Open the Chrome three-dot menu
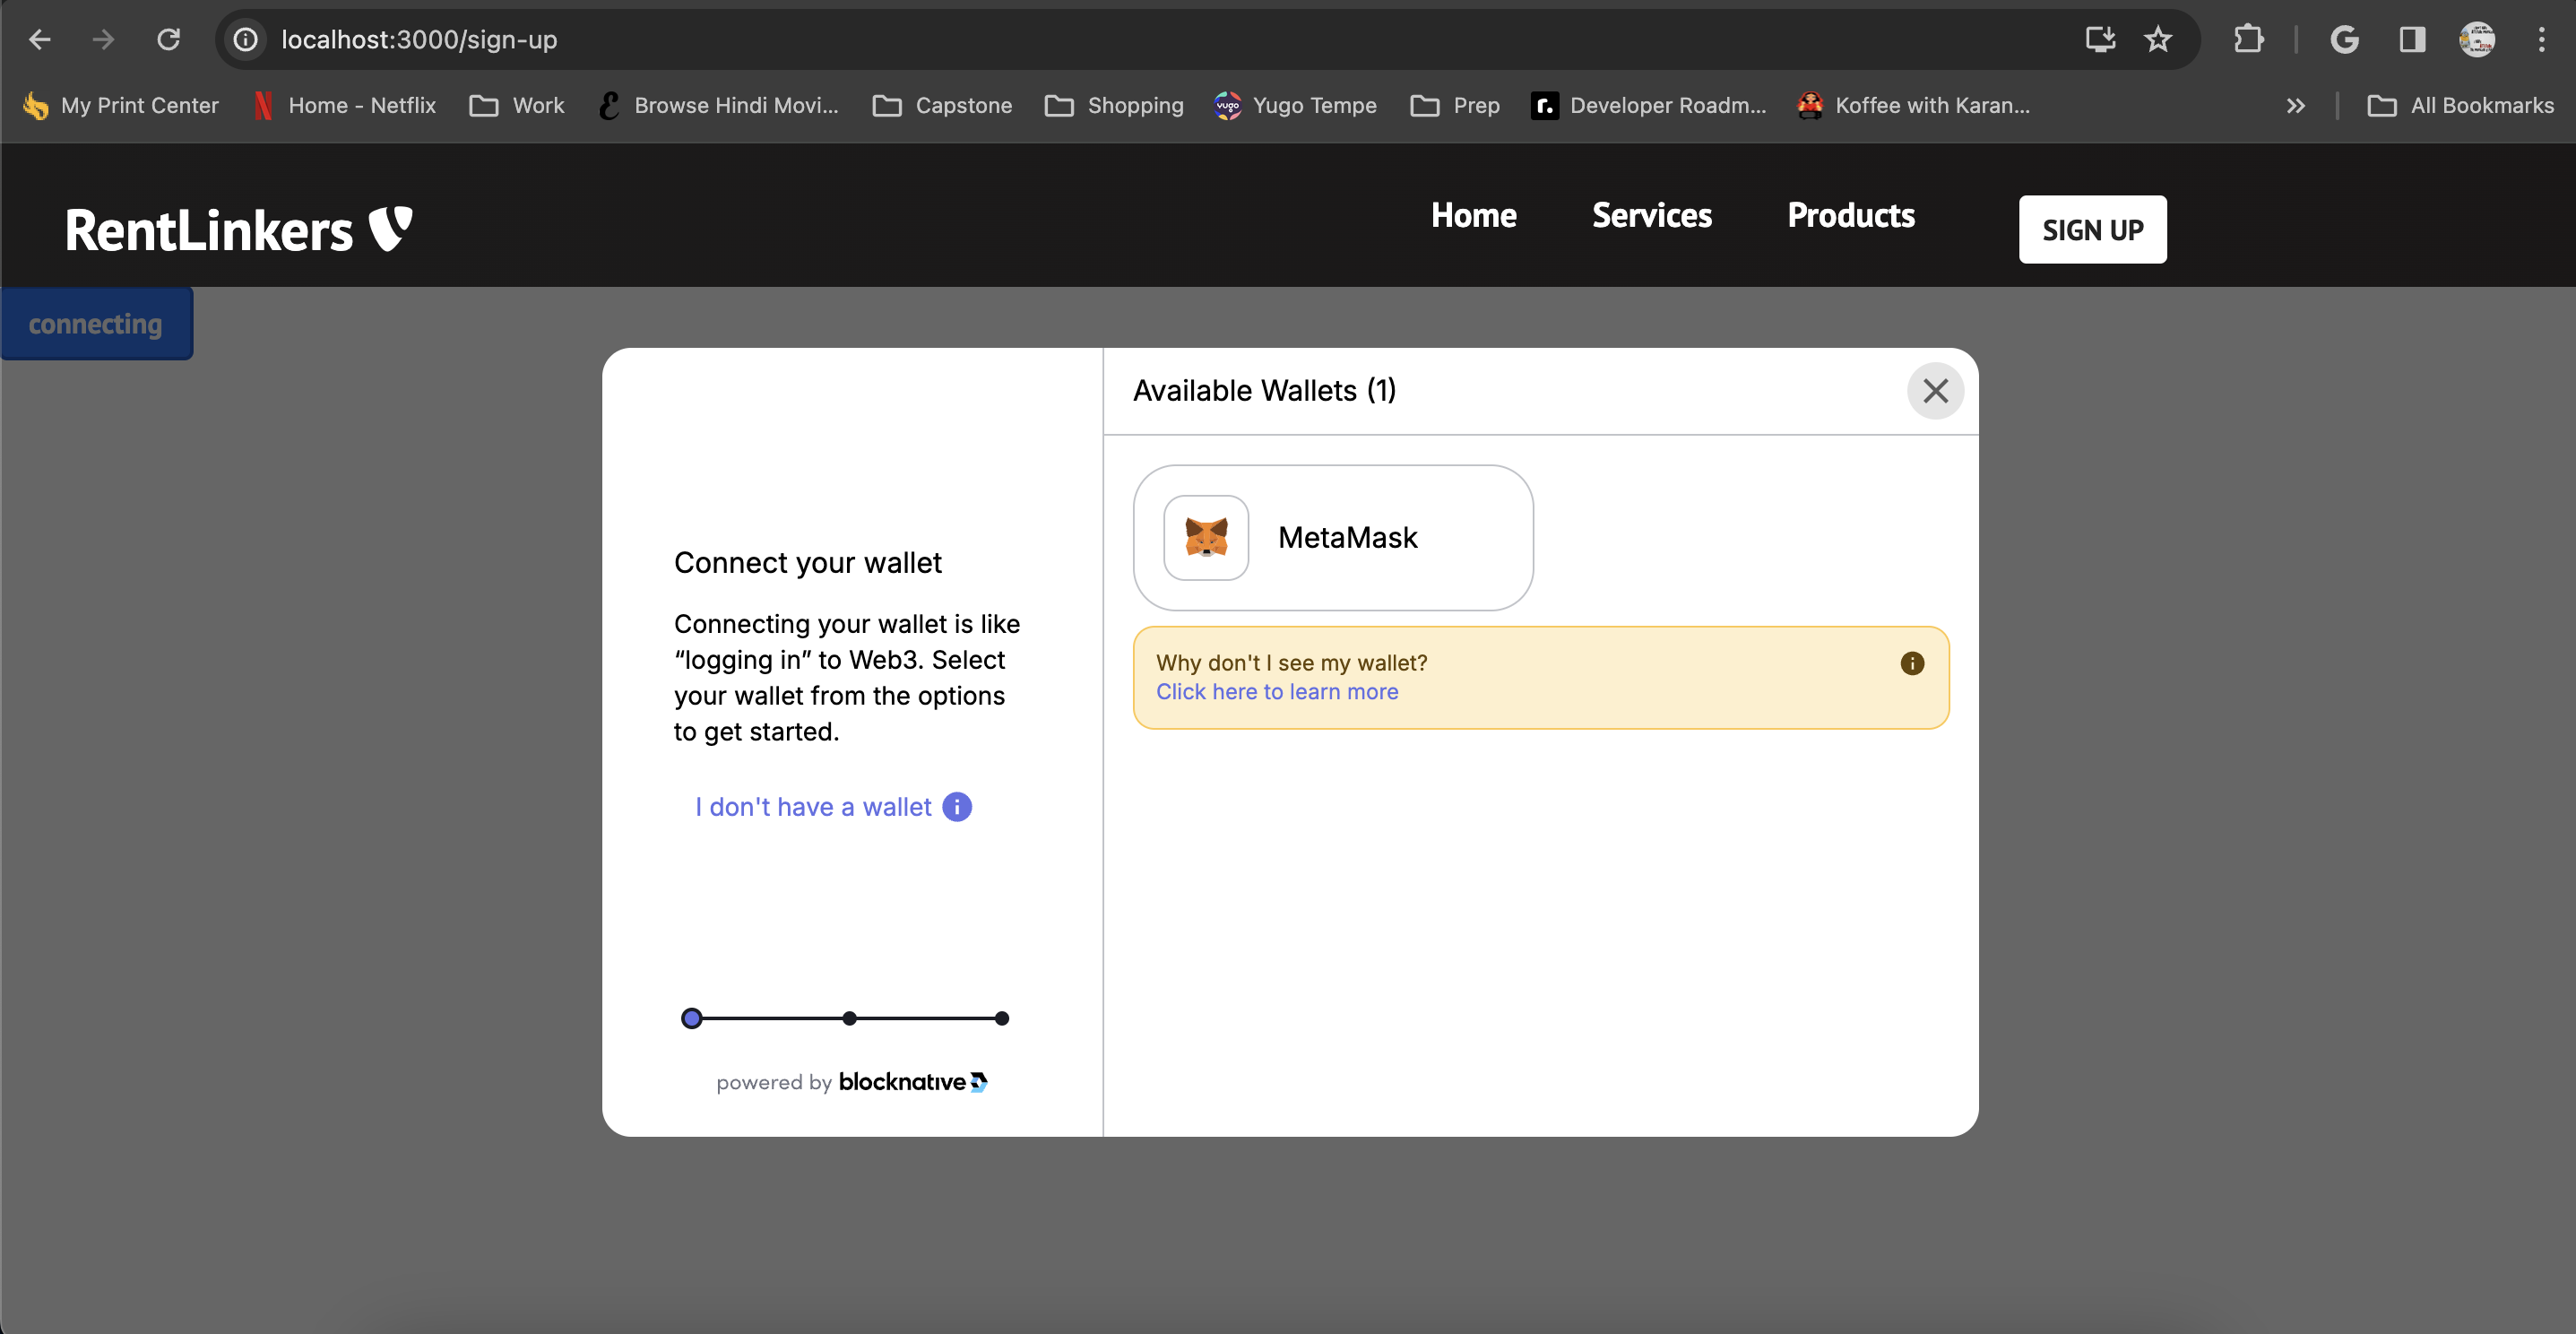 click(x=2541, y=40)
